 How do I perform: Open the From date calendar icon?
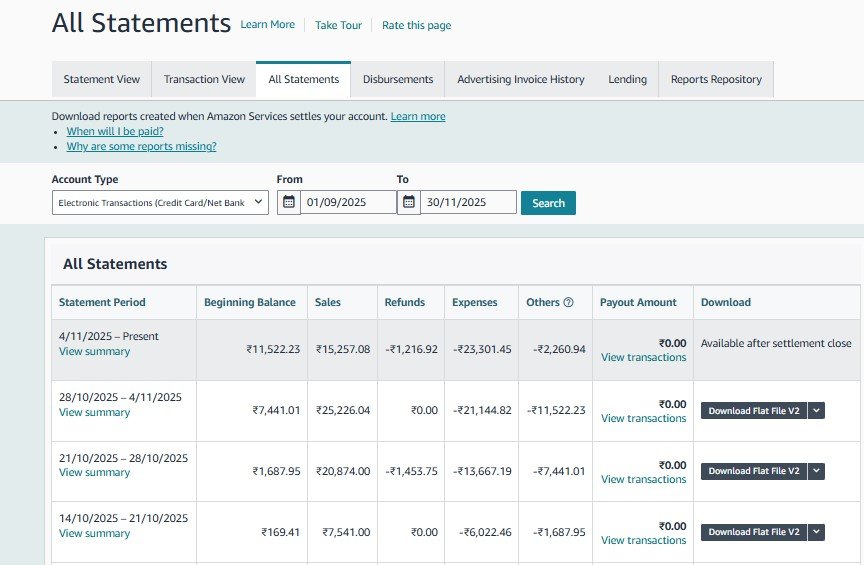coord(289,202)
